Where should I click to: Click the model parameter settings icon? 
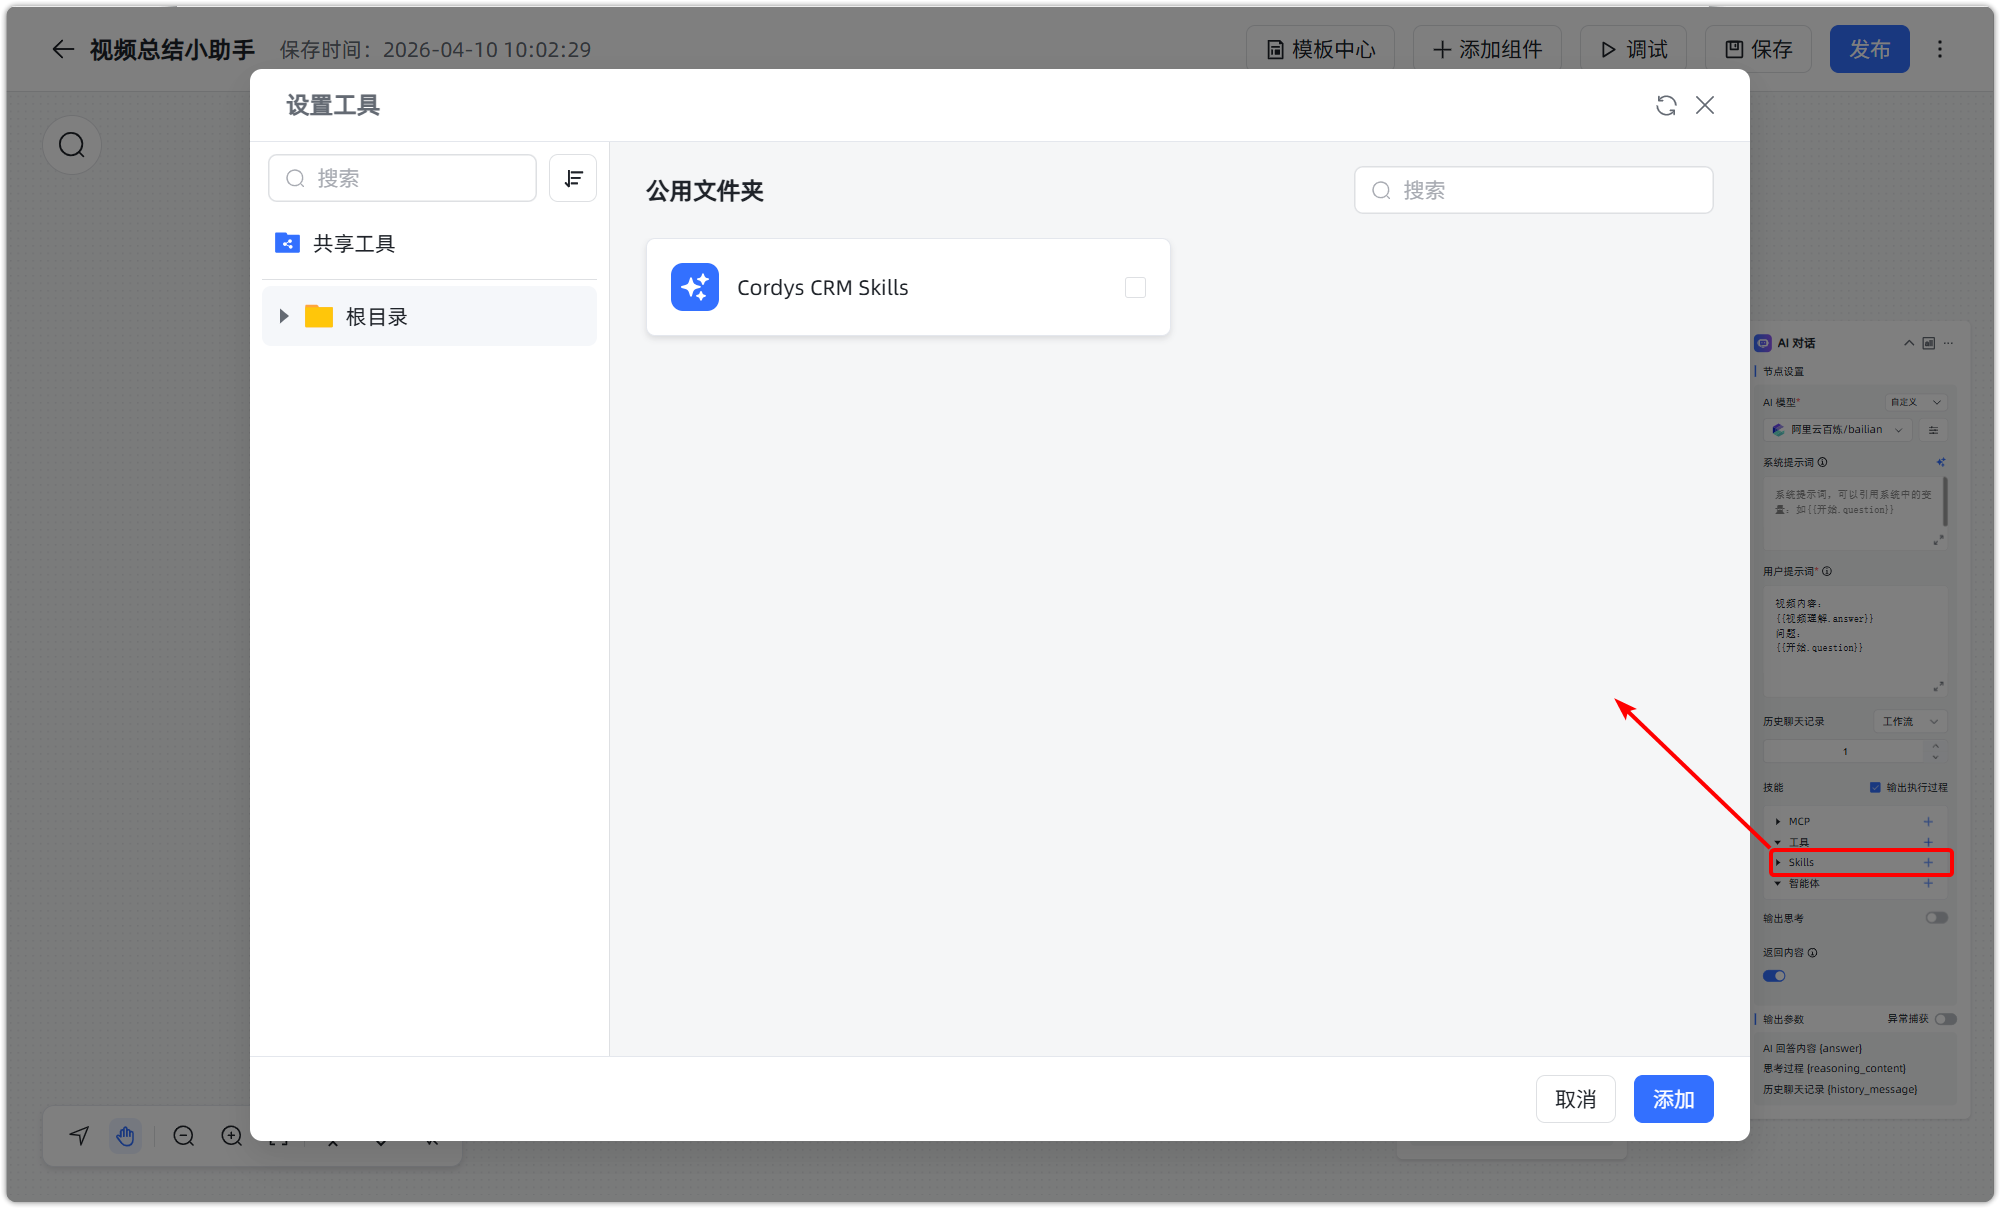[x=1934, y=430]
